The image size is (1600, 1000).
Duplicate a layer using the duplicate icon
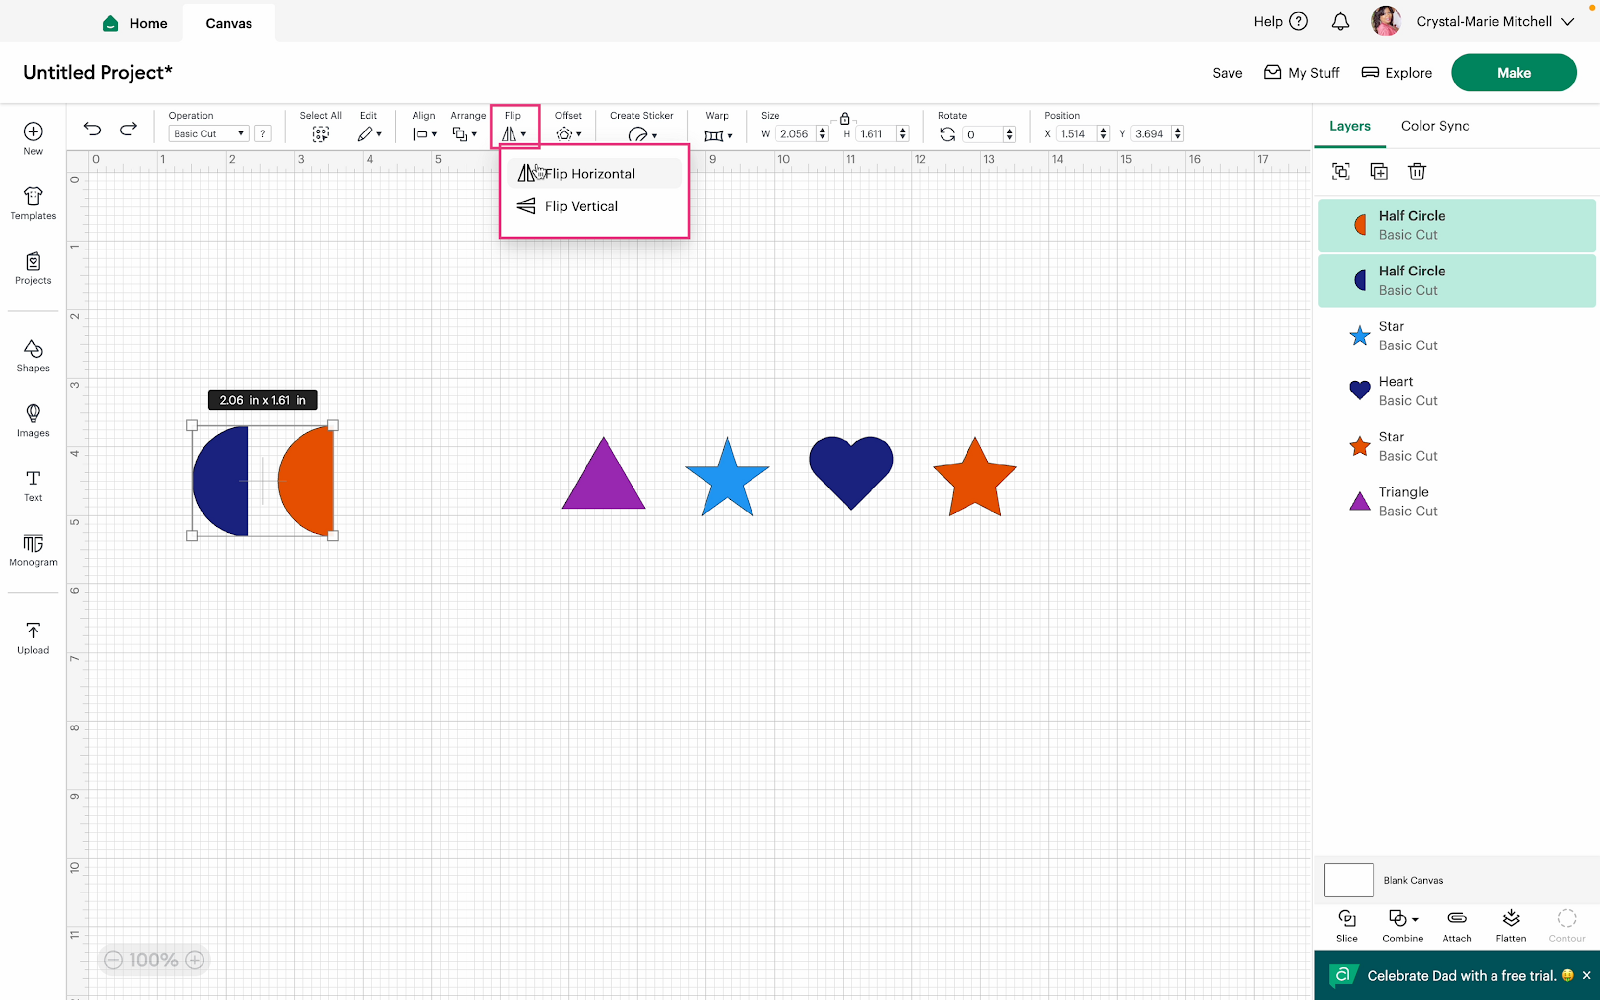[x=1379, y=171]
